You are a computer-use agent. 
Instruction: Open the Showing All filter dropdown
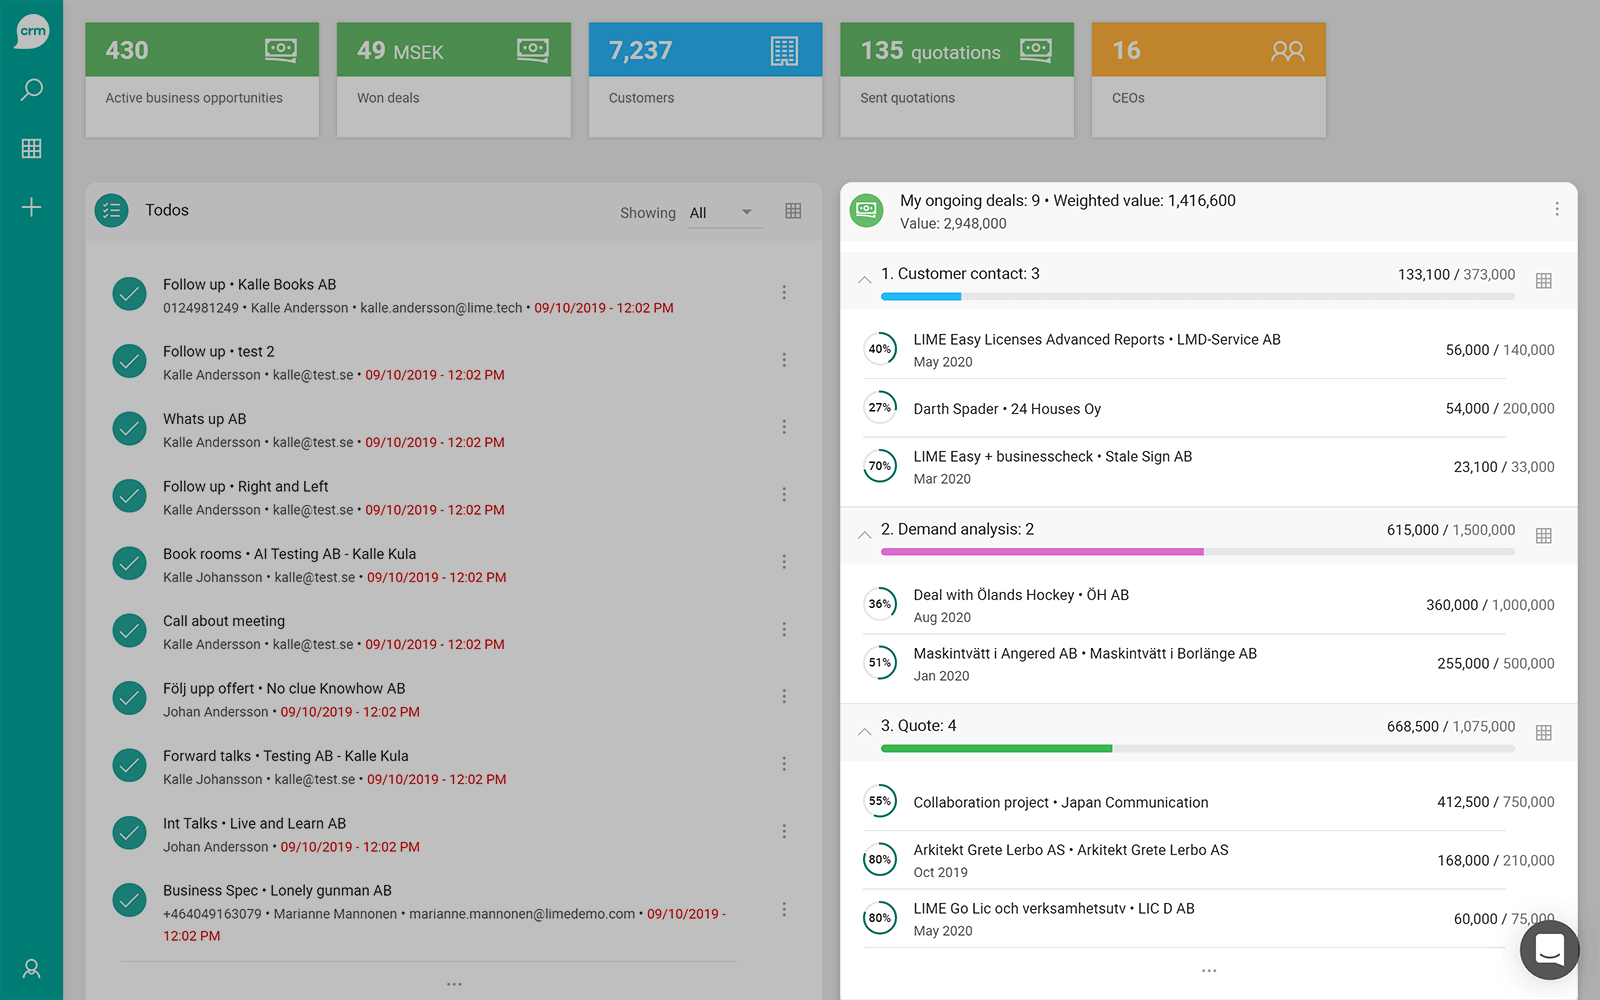tap(725, 213)
